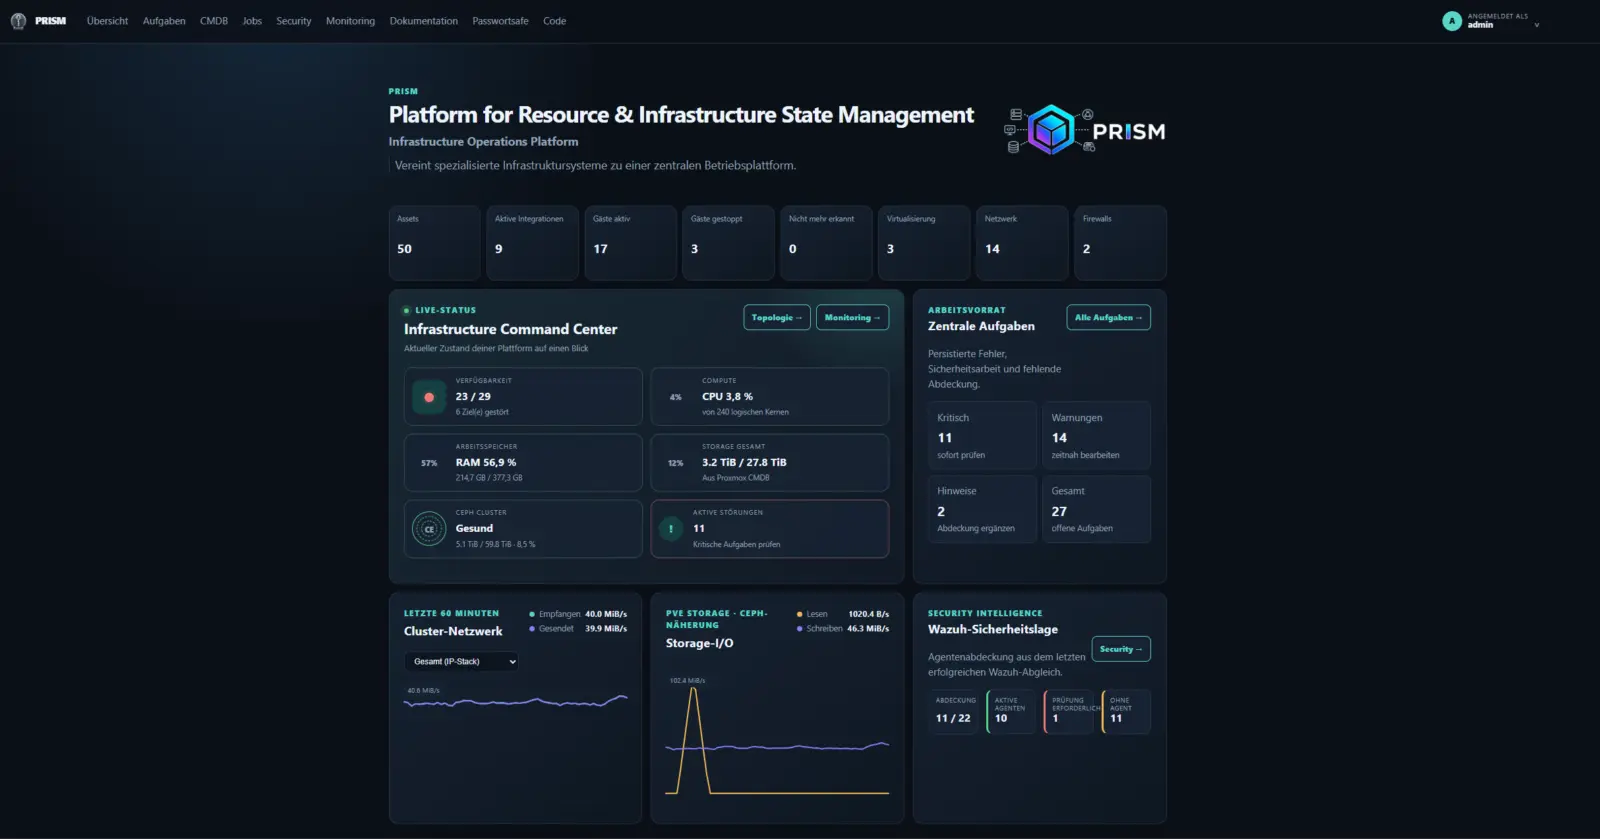Click the Storage-I/O line chart
The height and width of the screenshot is (839, 1600).
click(x=777, y=738)
